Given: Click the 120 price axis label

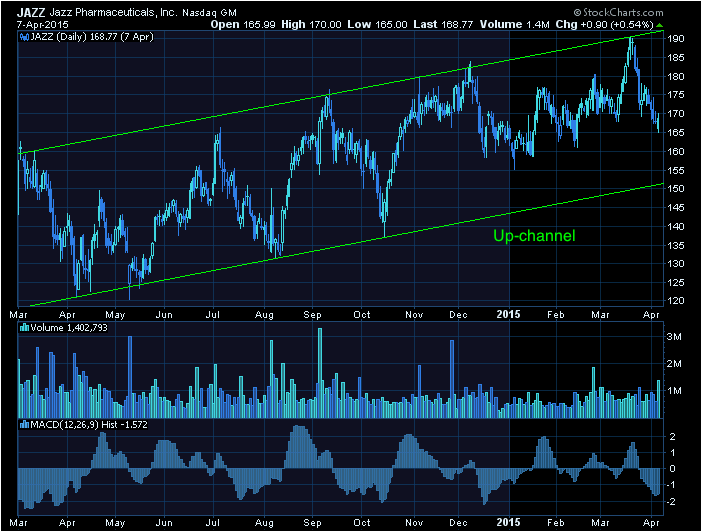Looking at the screenshot, I should (x=676, y=301).
